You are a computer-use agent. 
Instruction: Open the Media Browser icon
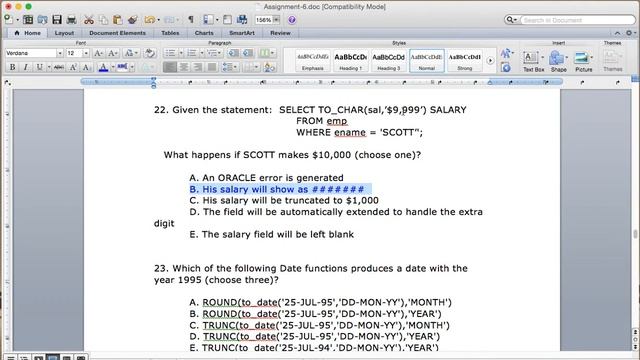tap(242, 20)
